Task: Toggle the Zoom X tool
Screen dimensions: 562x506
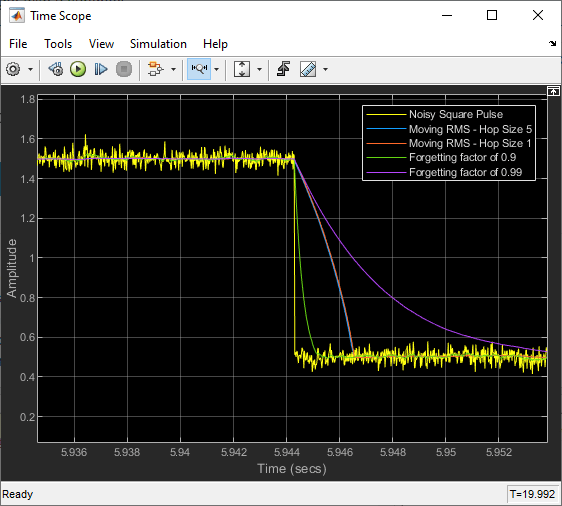Action: [199, 69]
